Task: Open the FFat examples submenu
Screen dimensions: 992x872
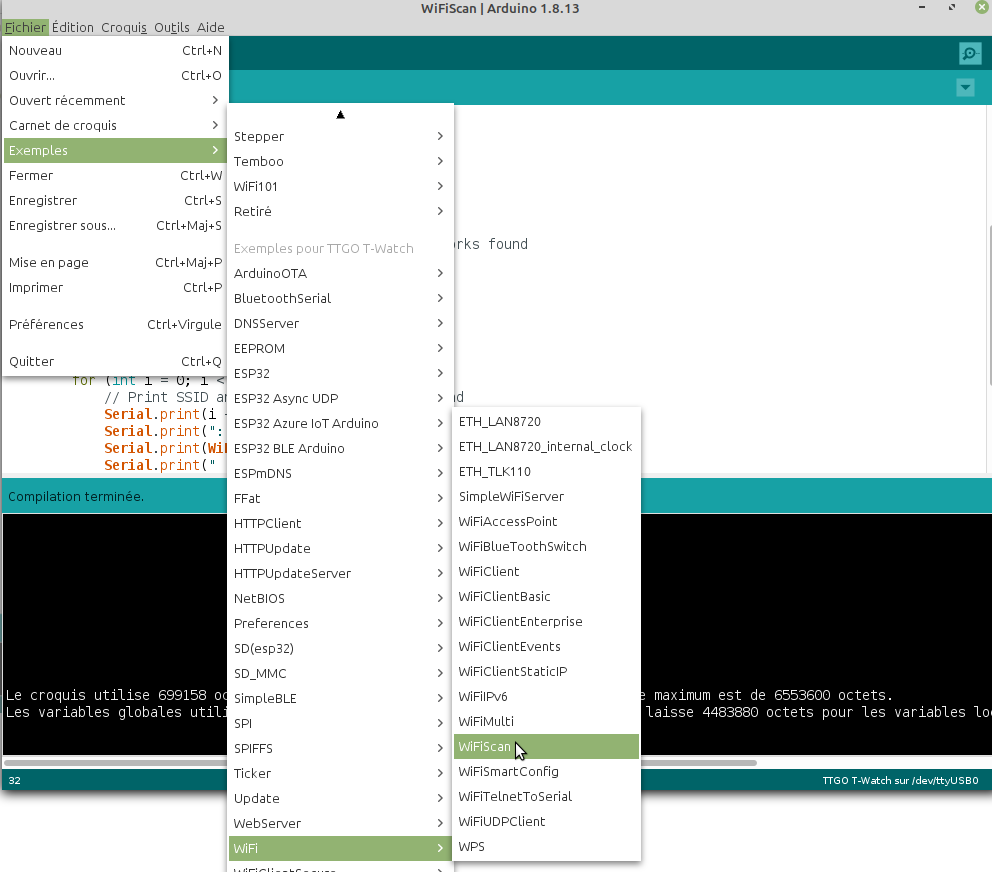Action: pos(340,498)
